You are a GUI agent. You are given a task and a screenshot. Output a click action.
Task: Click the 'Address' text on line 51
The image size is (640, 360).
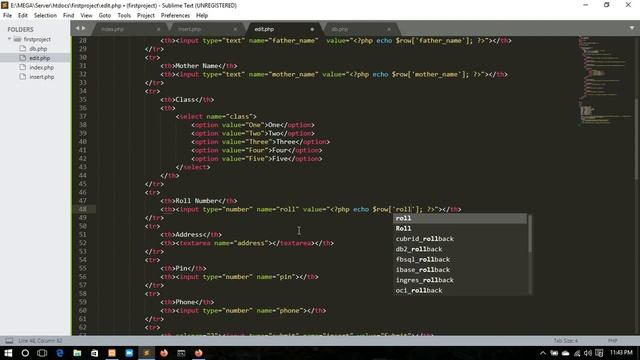pyautogui.click(x=189, y=234)
